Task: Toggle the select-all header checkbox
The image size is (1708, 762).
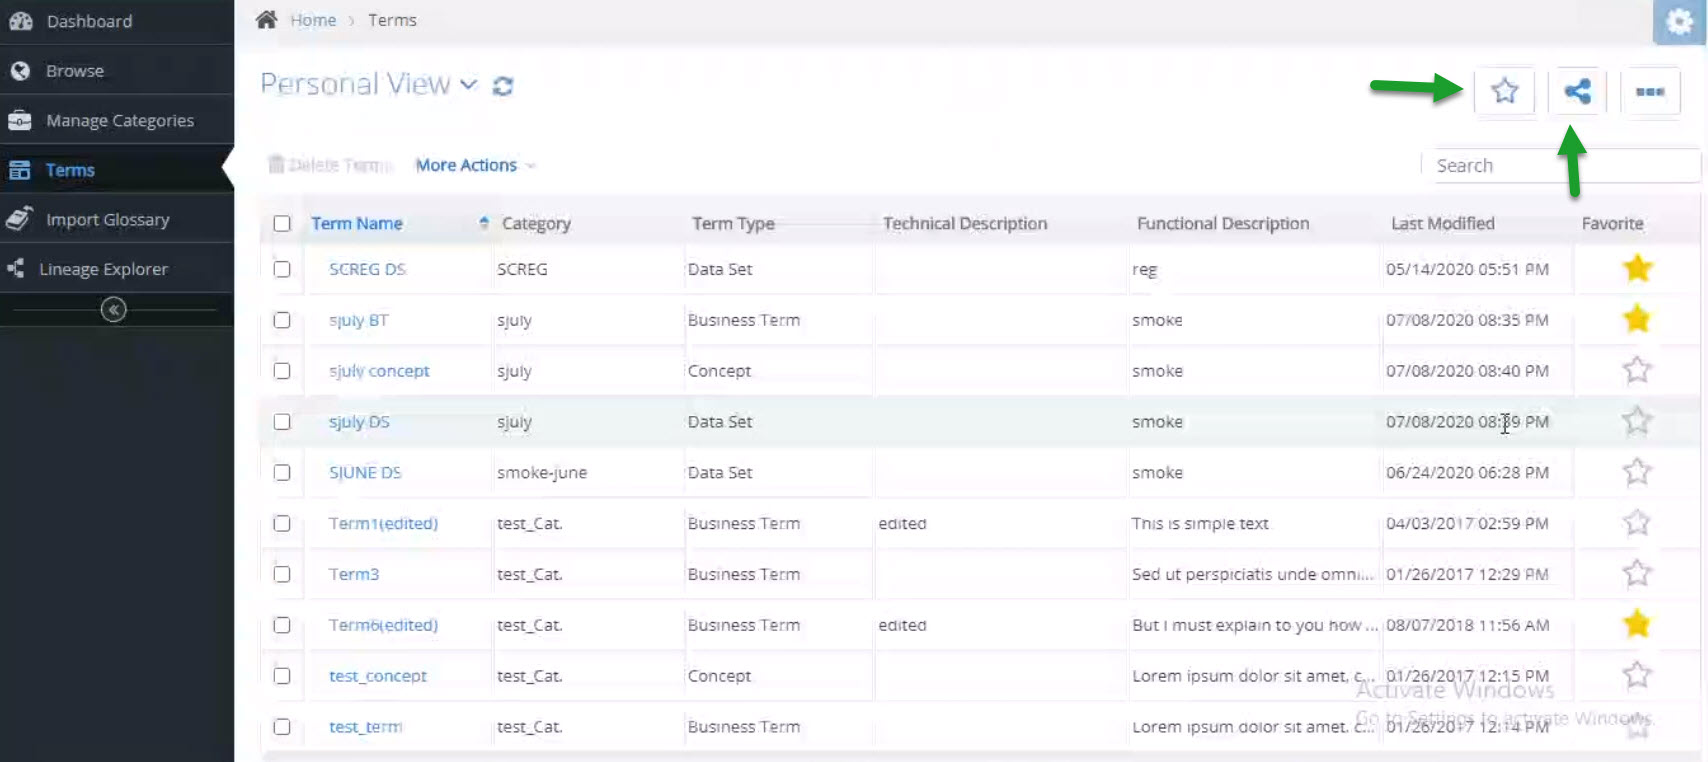Action: point(282,224)
